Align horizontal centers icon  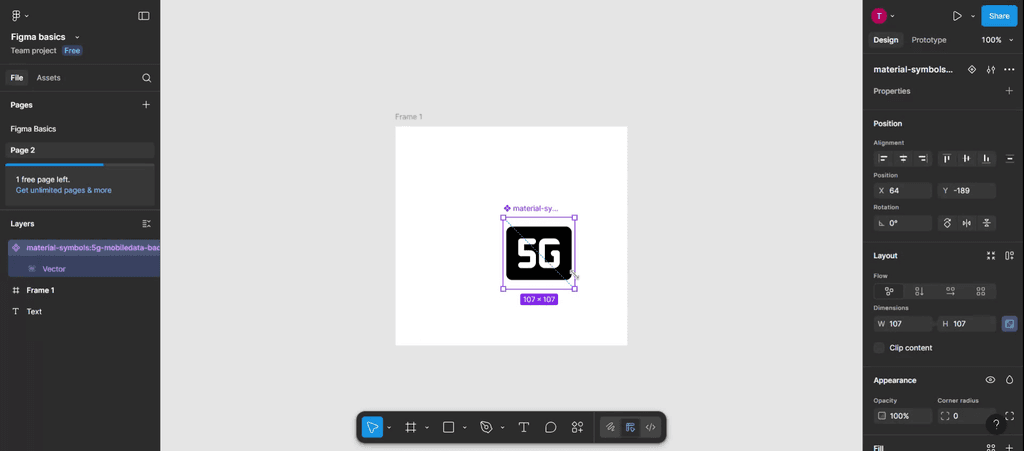(903, 158)
